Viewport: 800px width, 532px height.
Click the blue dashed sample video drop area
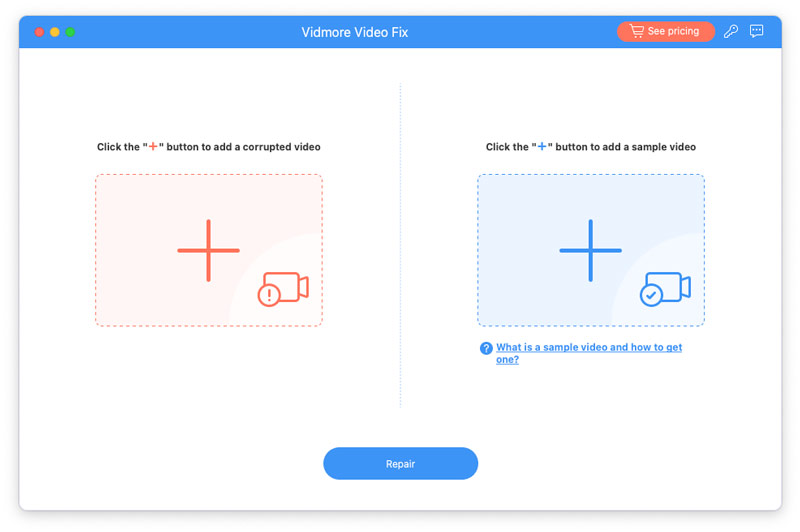point(591,250)
